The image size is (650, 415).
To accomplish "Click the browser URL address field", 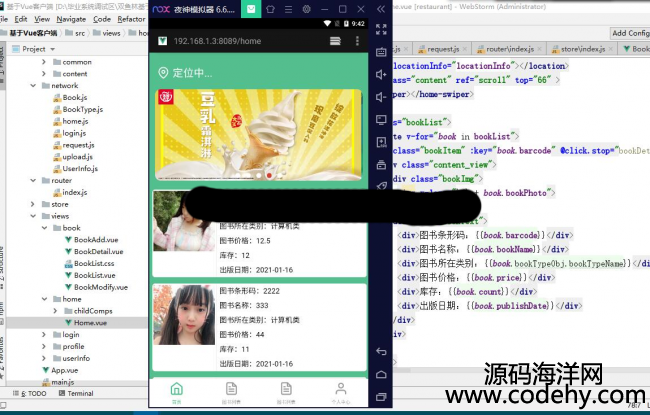I will point(217,41).
